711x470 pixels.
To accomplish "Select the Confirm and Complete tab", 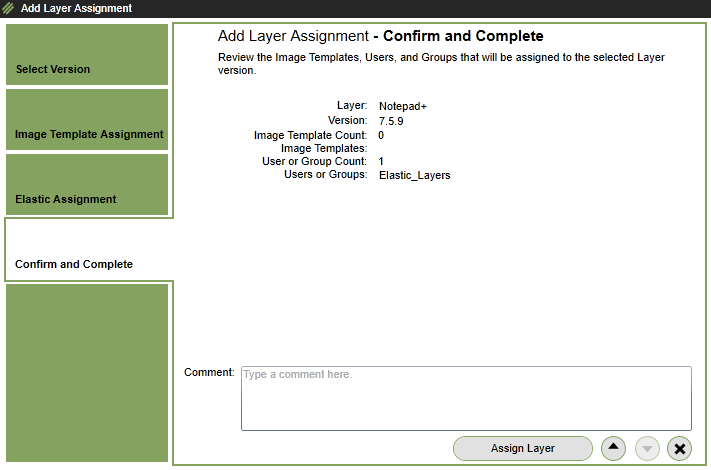I will point(86,250).
